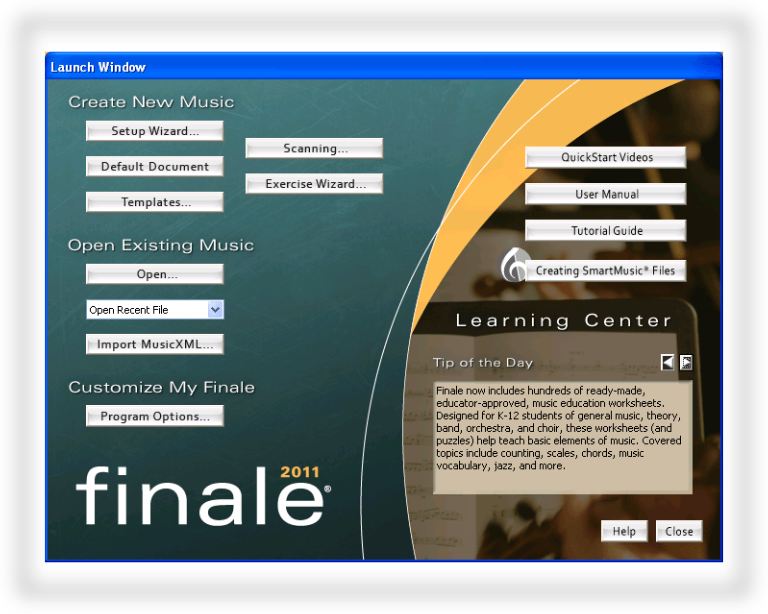Launch the Setup Wizard

click(155, 131)
